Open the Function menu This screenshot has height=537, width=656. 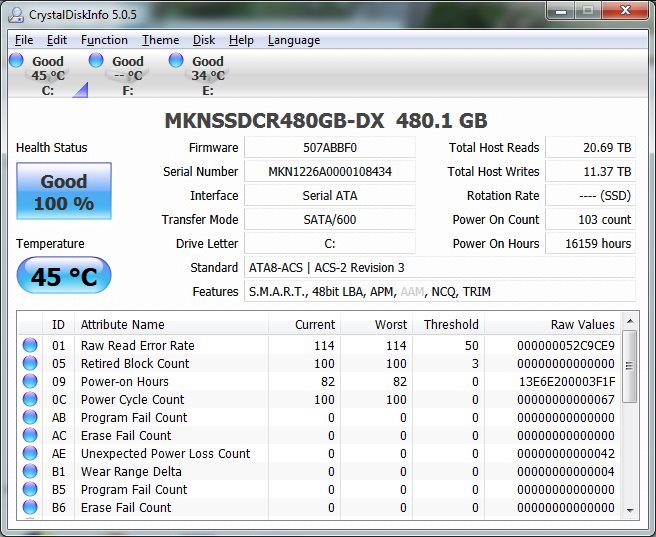coord(104,40)
